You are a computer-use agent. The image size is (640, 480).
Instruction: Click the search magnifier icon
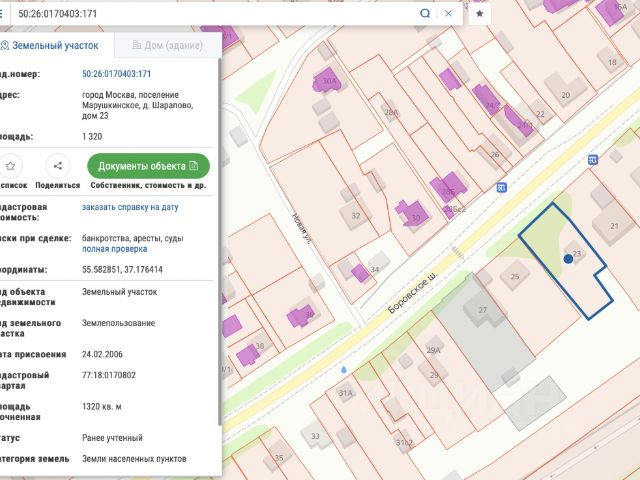point(425,14)
